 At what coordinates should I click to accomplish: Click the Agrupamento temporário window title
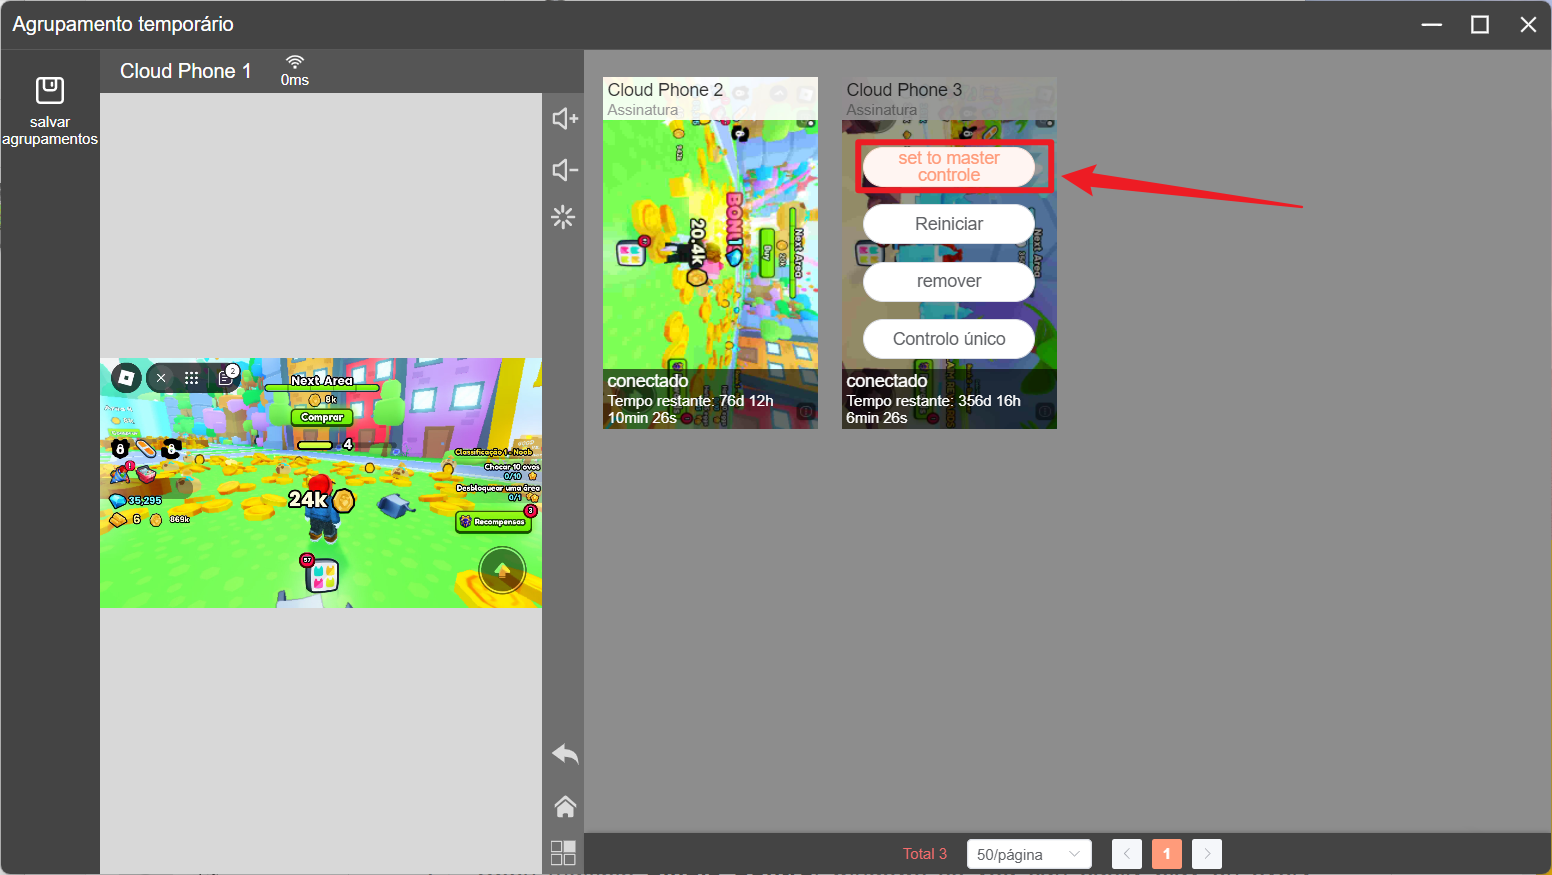(x=123, y=24)
